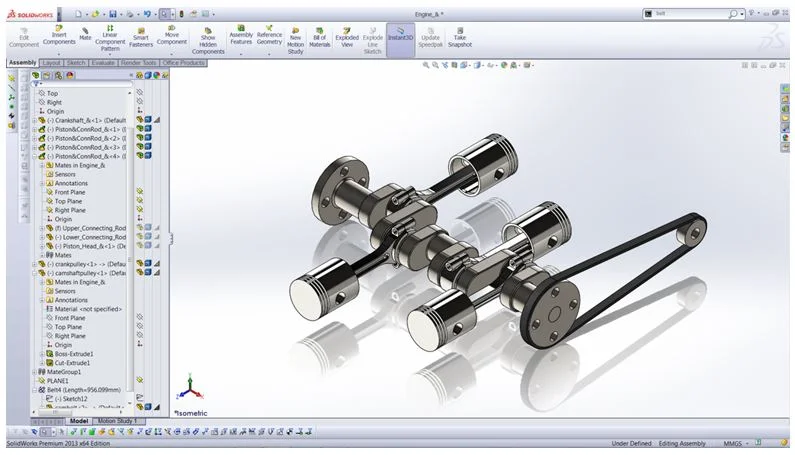Click the Smart Fasteners tool
This screenshot has width=795, height=455.
click(141, 38)
